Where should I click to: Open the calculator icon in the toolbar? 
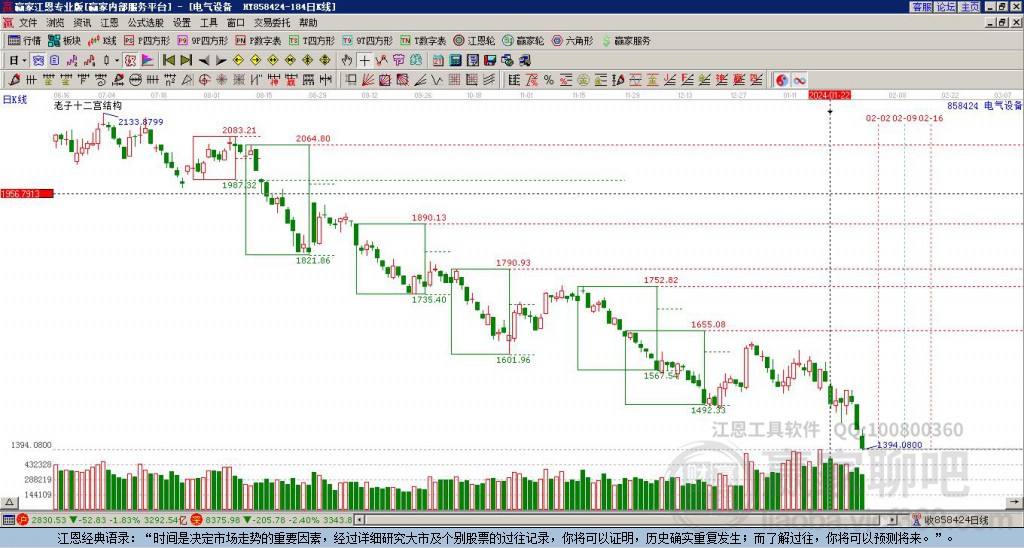[x=456, y=60]
